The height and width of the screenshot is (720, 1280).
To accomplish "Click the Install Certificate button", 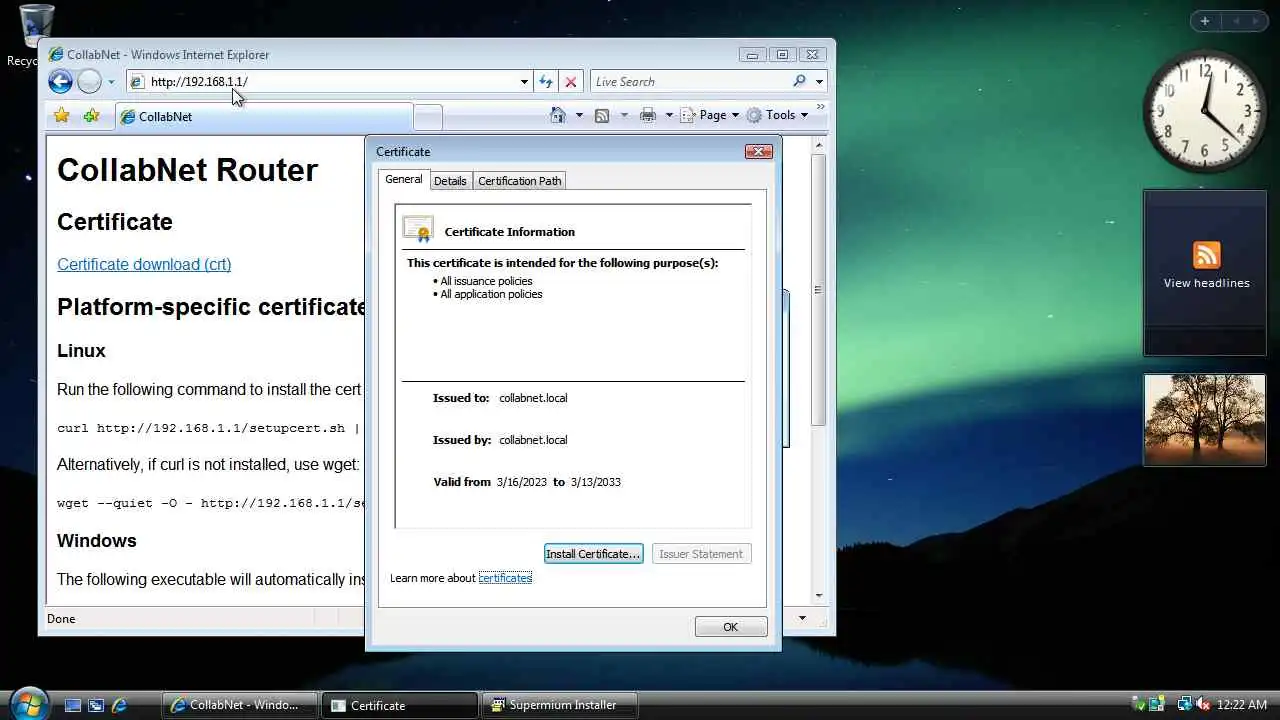I will click(593, 554).
